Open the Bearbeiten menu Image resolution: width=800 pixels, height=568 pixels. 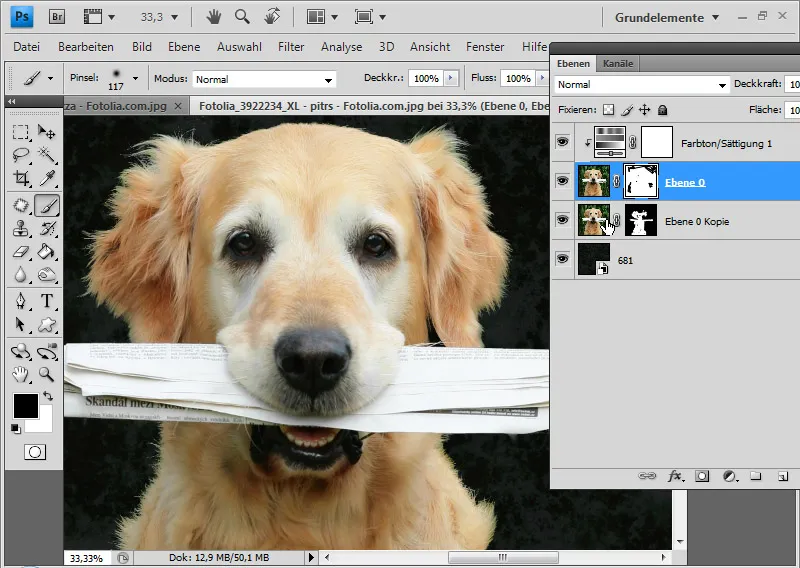coord(86,47)
